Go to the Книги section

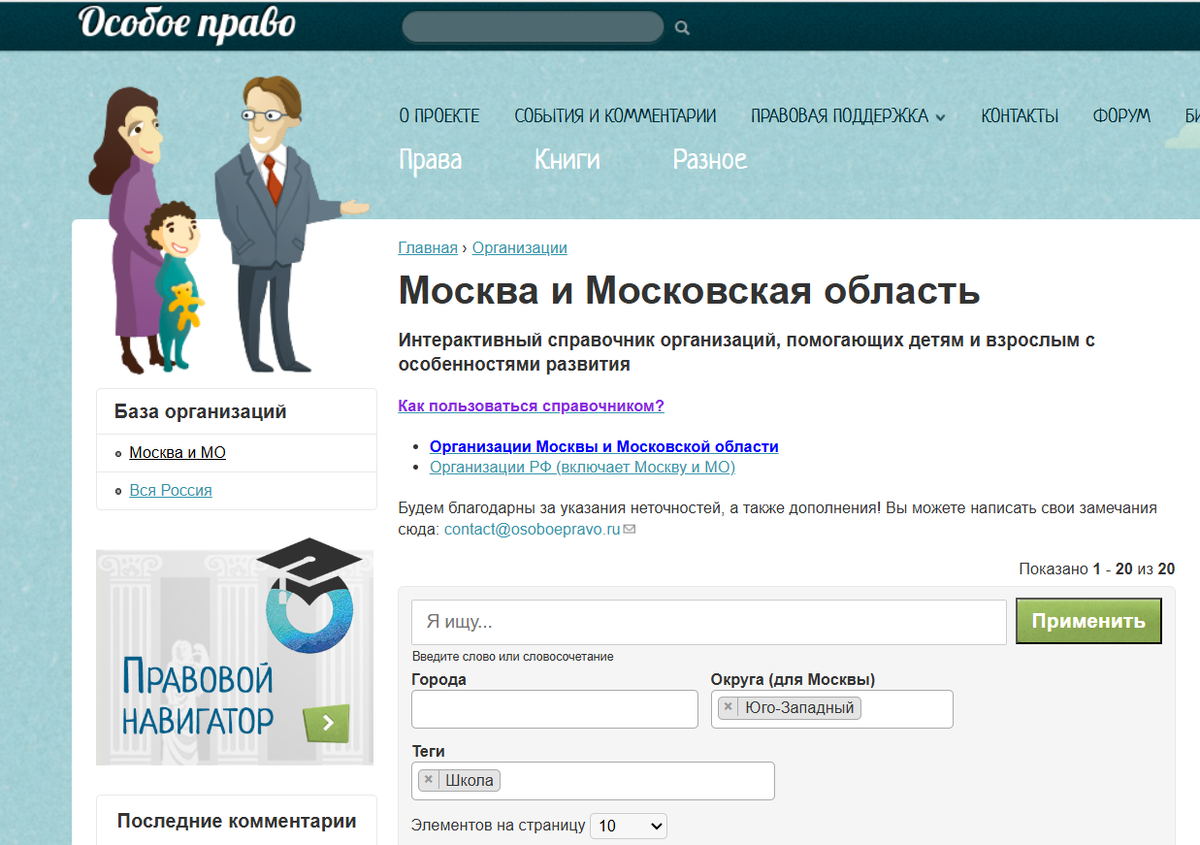[567, 160]
